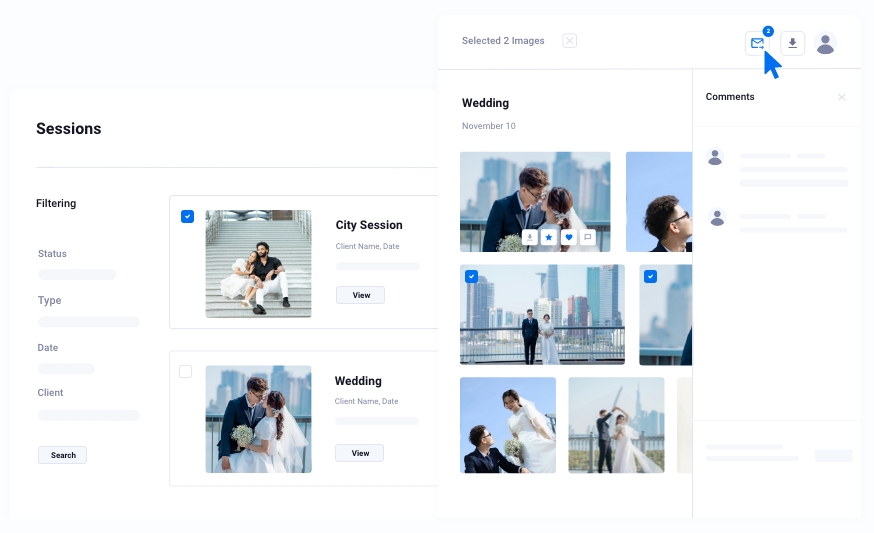Screen dimensions: 874x533
Task: Click the send email icon with badge
Action: point(757,43)
